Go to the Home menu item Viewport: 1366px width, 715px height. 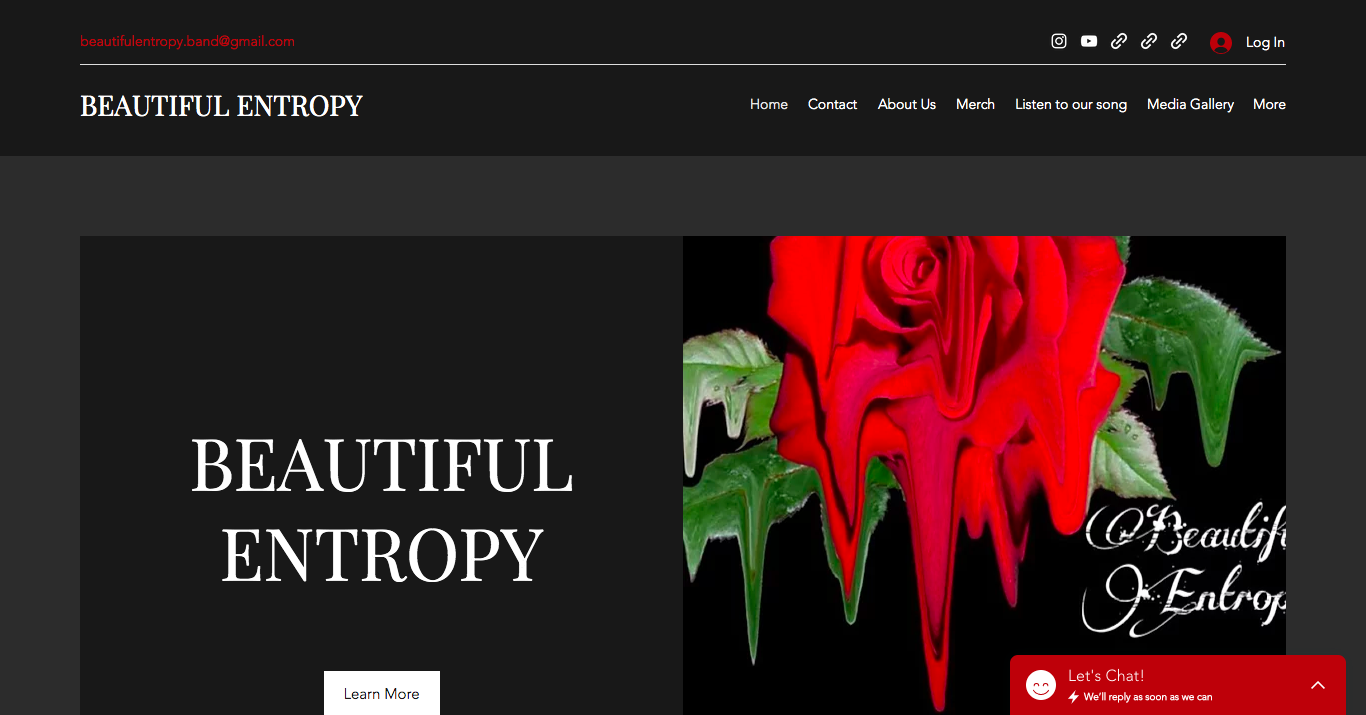coord(769,104)
